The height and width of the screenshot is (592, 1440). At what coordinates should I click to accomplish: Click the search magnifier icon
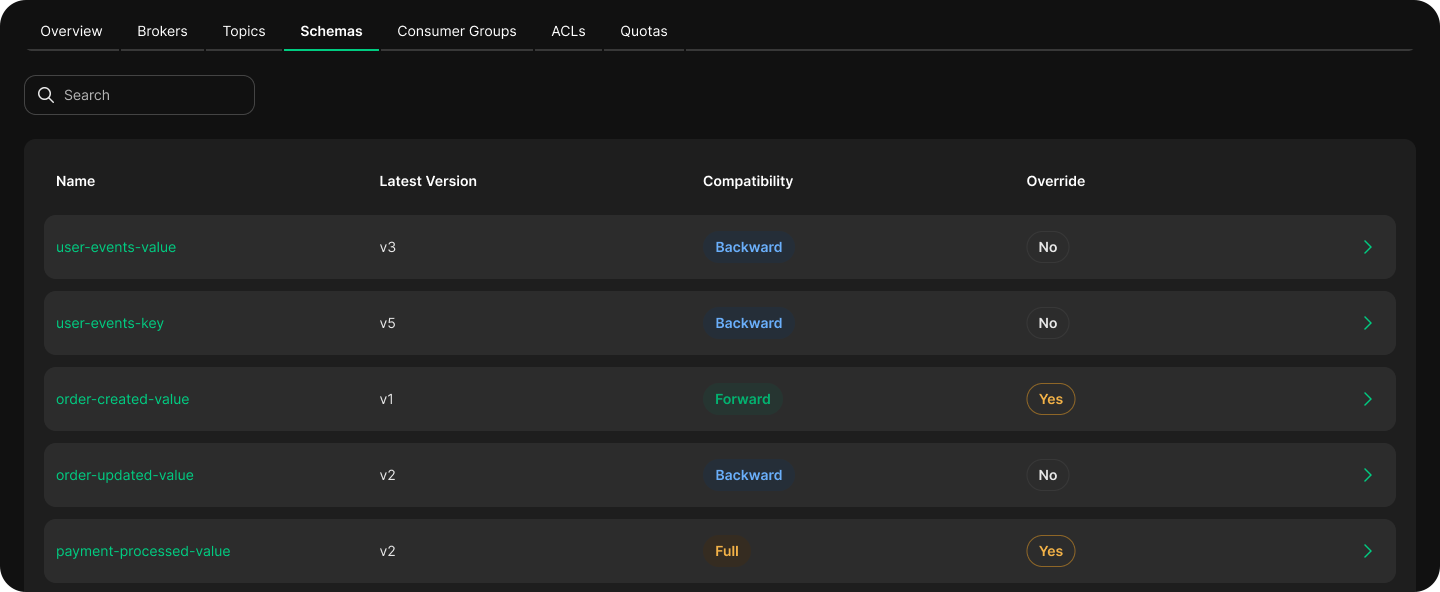click(x=45, y=95)
